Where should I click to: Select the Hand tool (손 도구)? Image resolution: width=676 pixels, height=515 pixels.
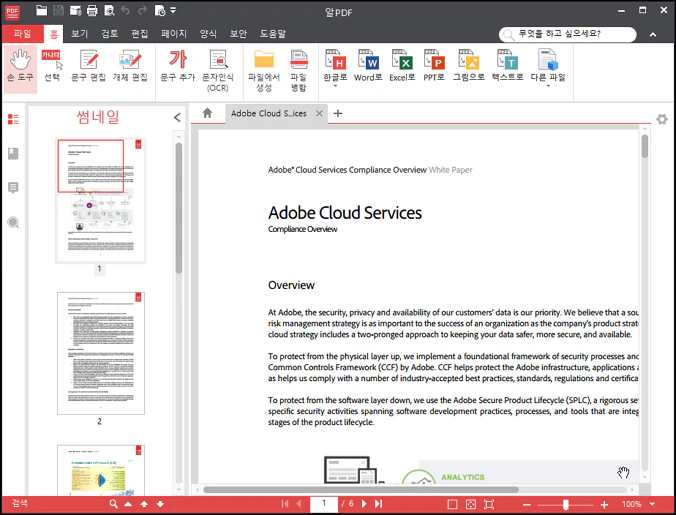[x=20, y=68]
